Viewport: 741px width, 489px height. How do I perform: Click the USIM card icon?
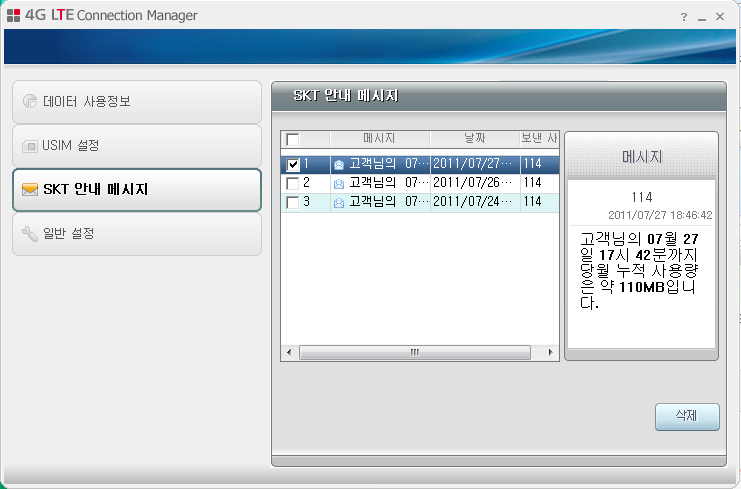30,146
